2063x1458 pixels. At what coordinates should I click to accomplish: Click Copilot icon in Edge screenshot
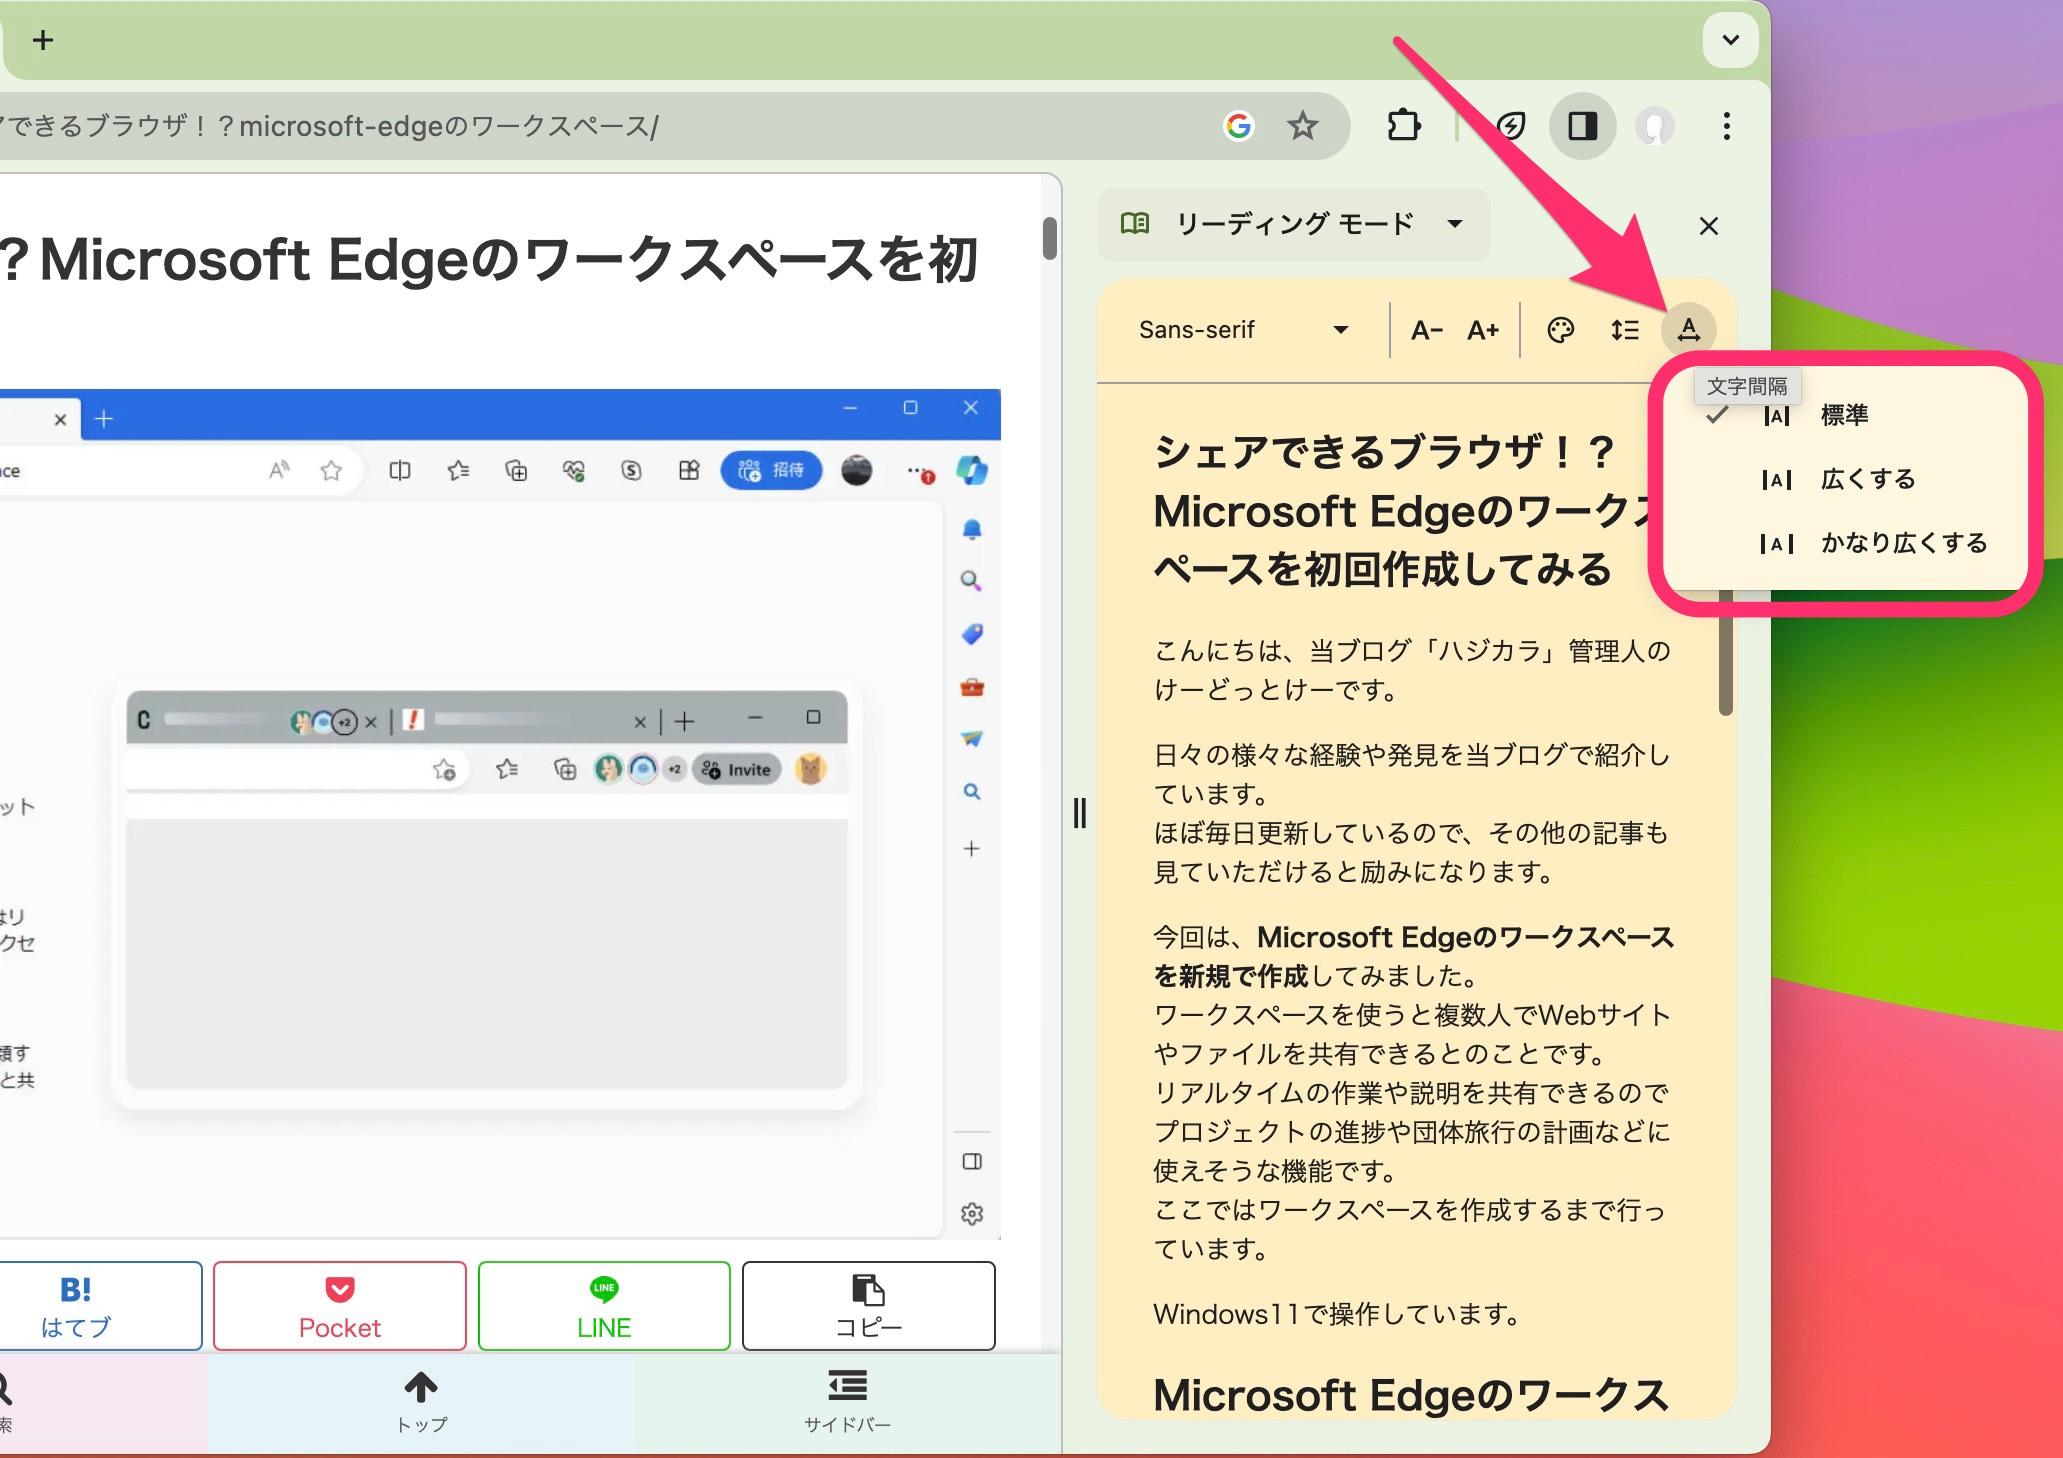(972, 470)
